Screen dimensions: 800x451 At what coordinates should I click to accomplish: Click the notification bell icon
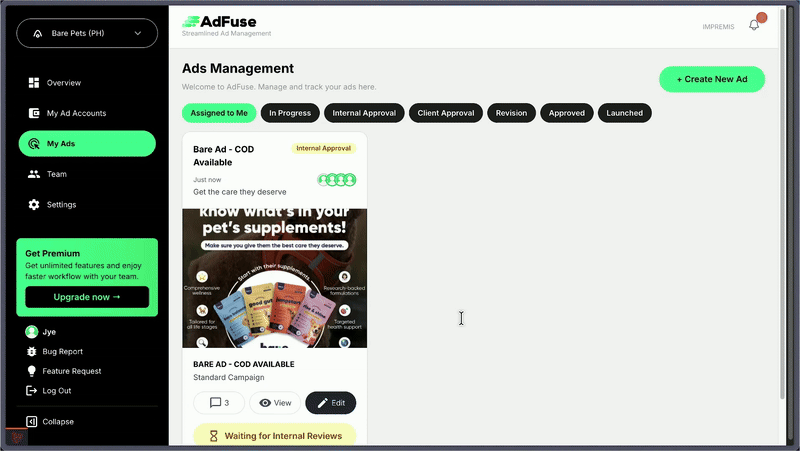pyautogui.click(x=754, y=25)
